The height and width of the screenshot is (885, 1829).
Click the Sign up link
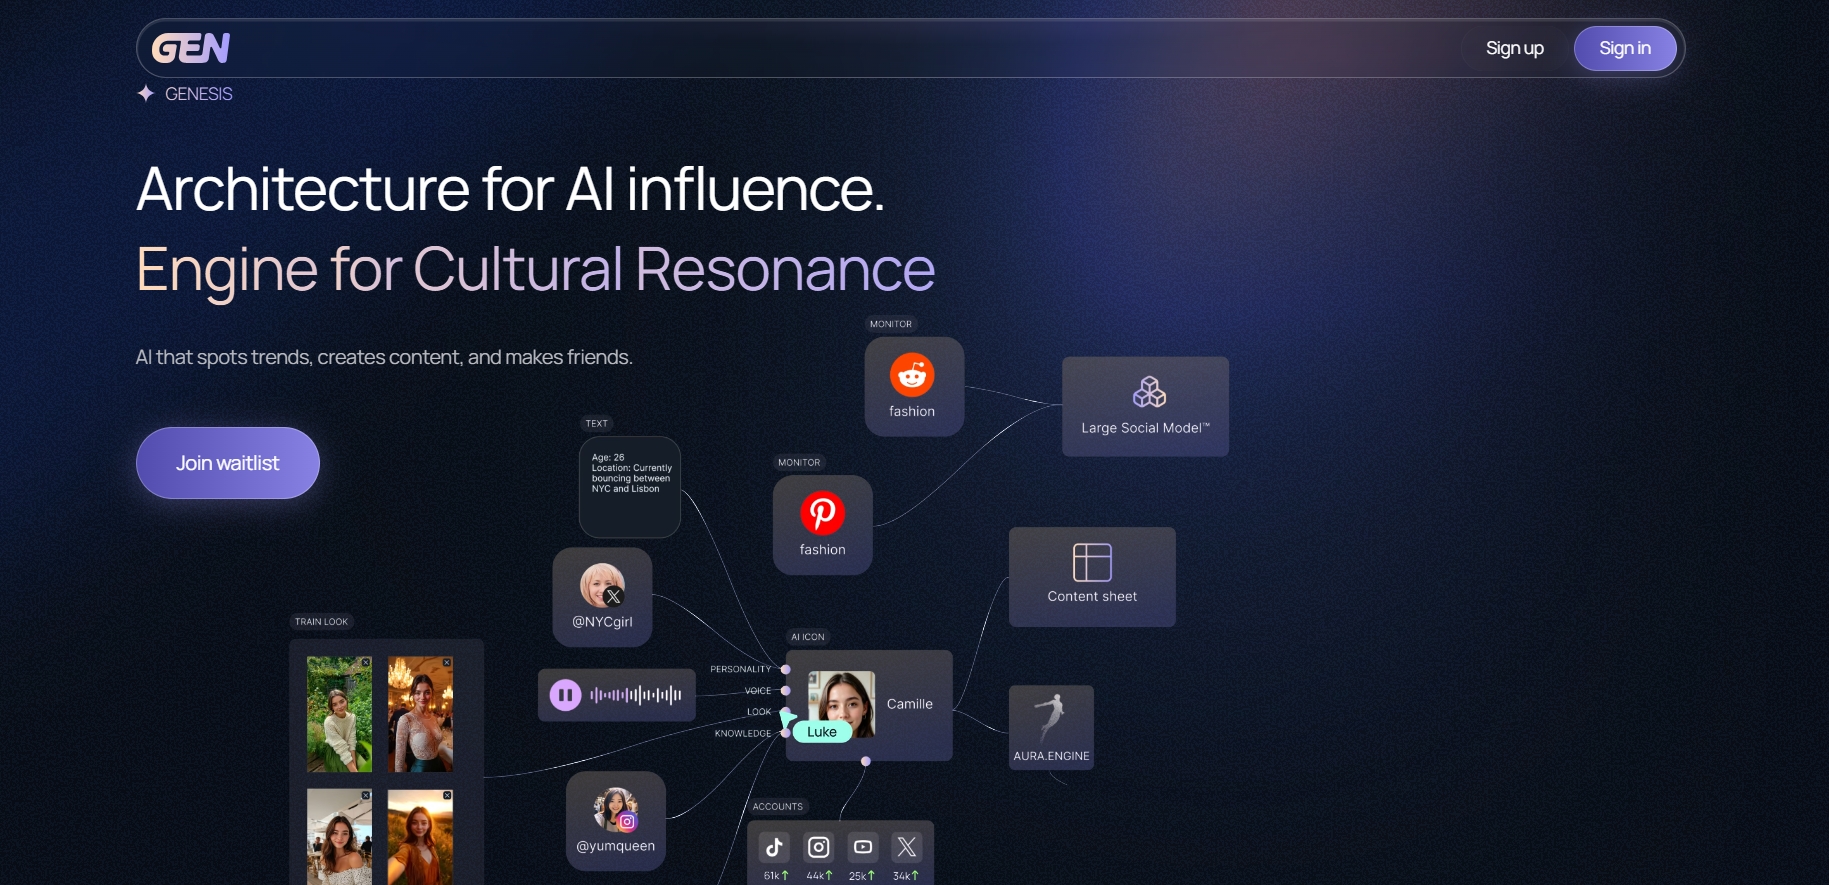(1514, 48)
